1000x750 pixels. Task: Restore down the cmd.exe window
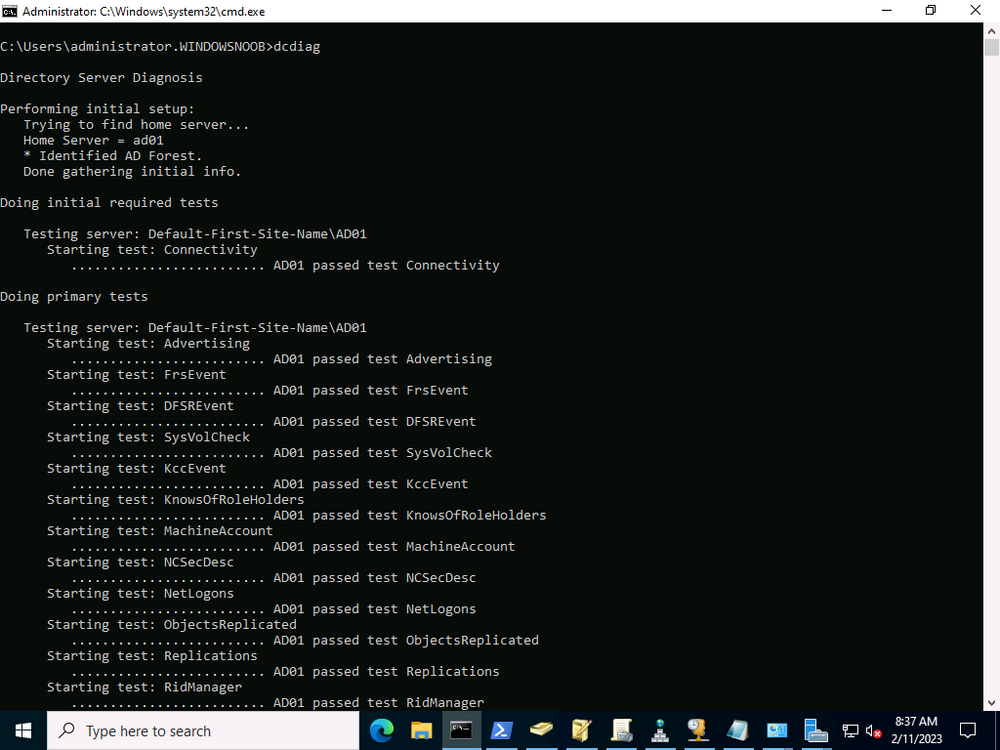click(x=930, y=11)
